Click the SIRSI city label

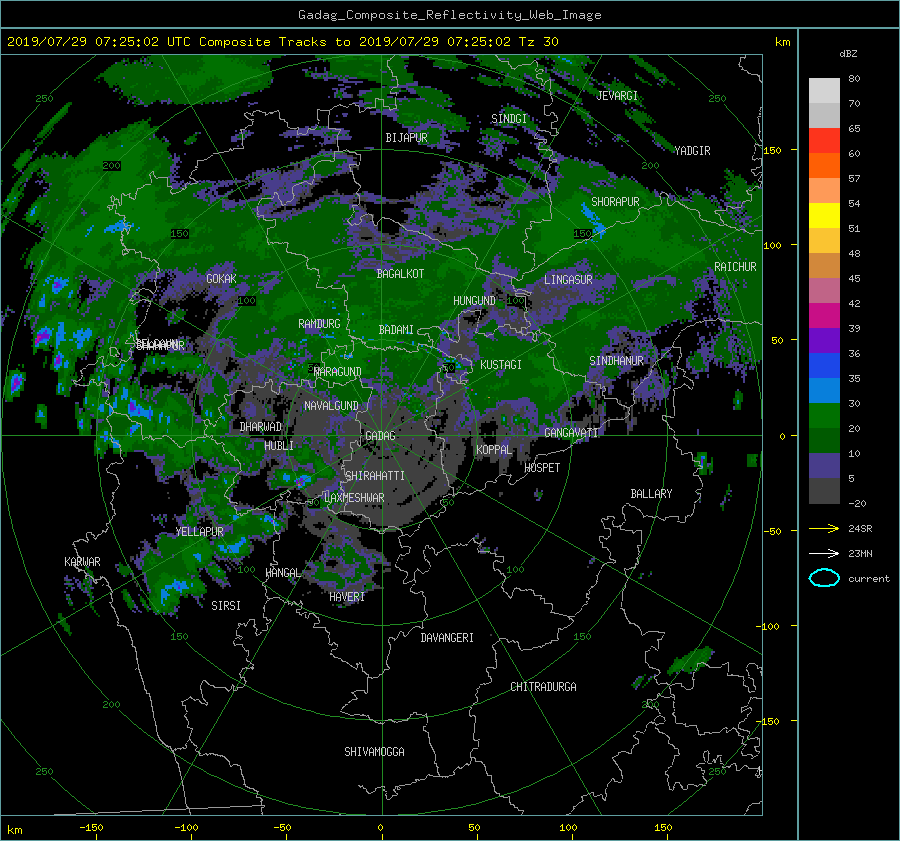(x=226, y=606)
